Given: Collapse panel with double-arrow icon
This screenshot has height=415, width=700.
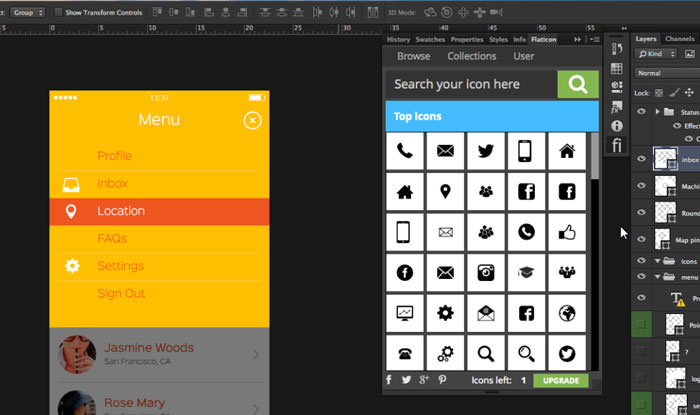Looking at the screenshot, I should [x=577, y=40].
